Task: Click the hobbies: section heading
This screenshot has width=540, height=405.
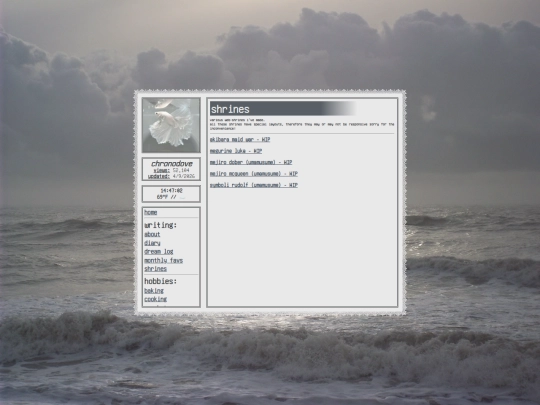Action: [x=160, y=281]
